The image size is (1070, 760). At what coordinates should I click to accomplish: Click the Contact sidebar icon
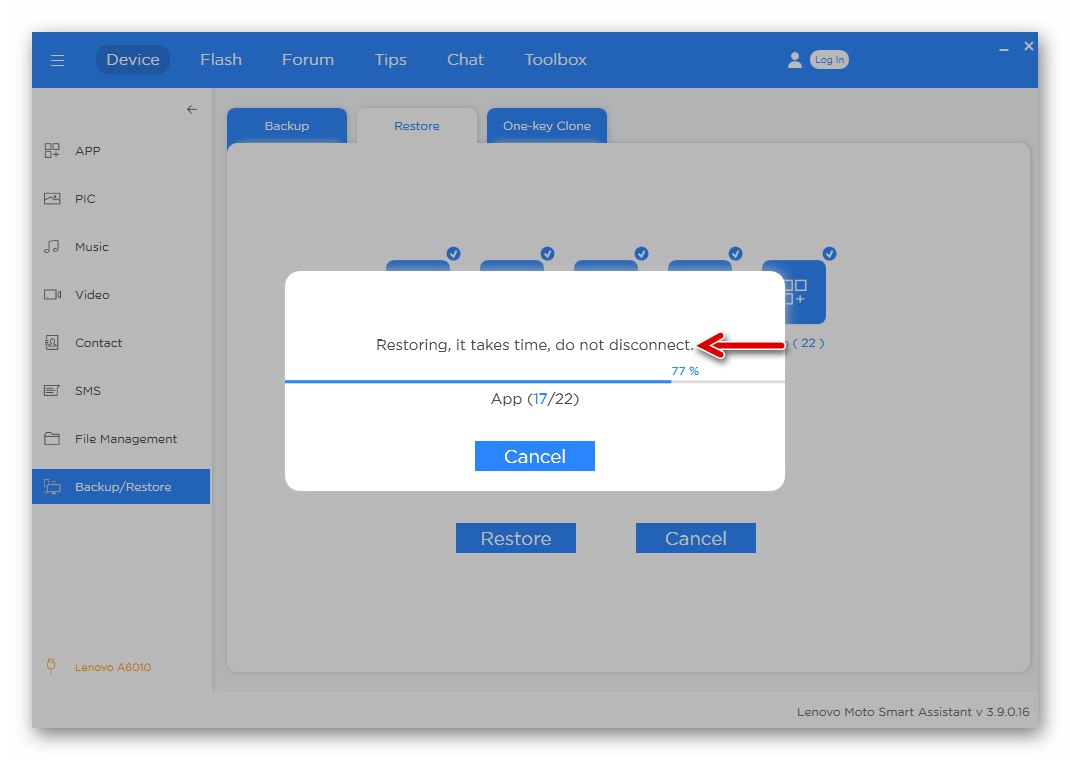52,342
